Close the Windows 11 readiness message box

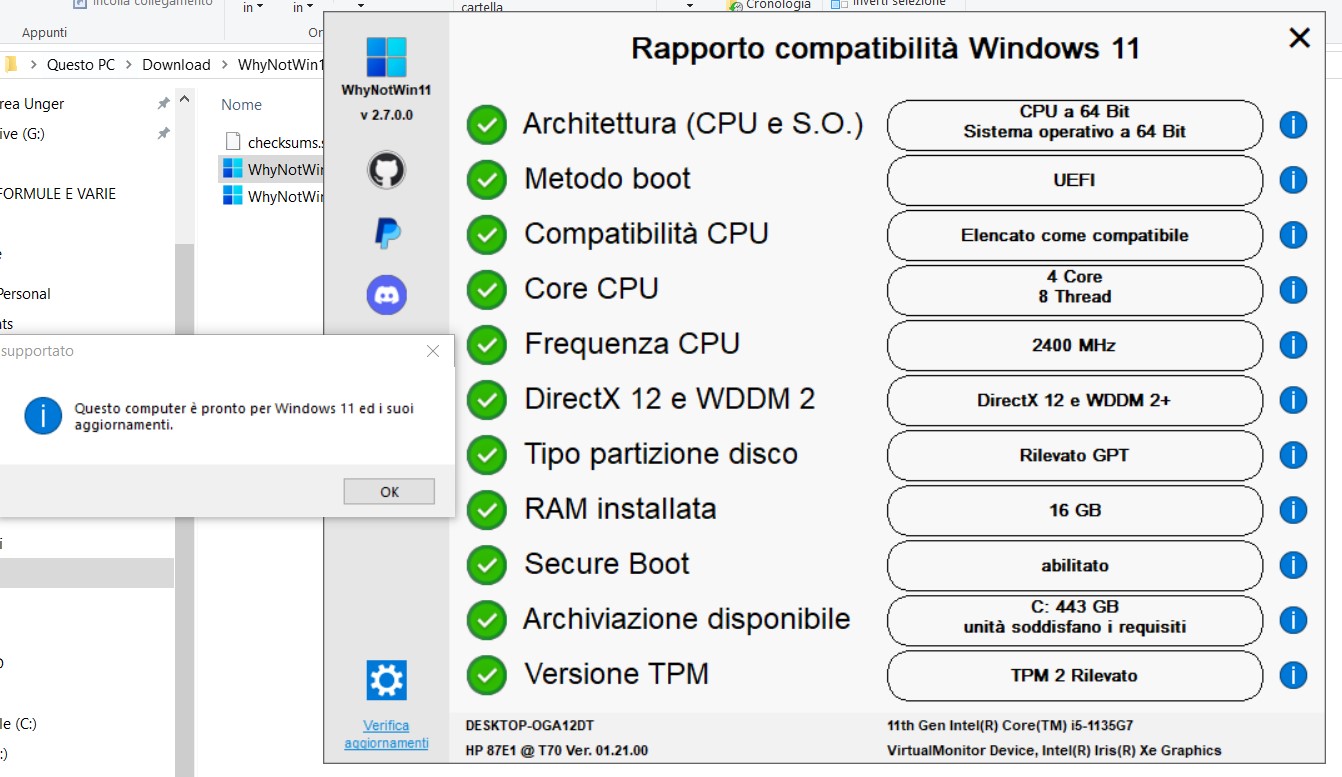pos(433,351)
